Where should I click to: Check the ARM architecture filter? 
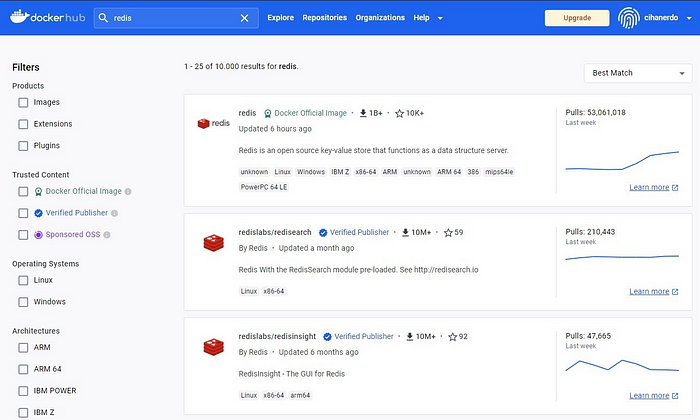click(x=23, y=348)
